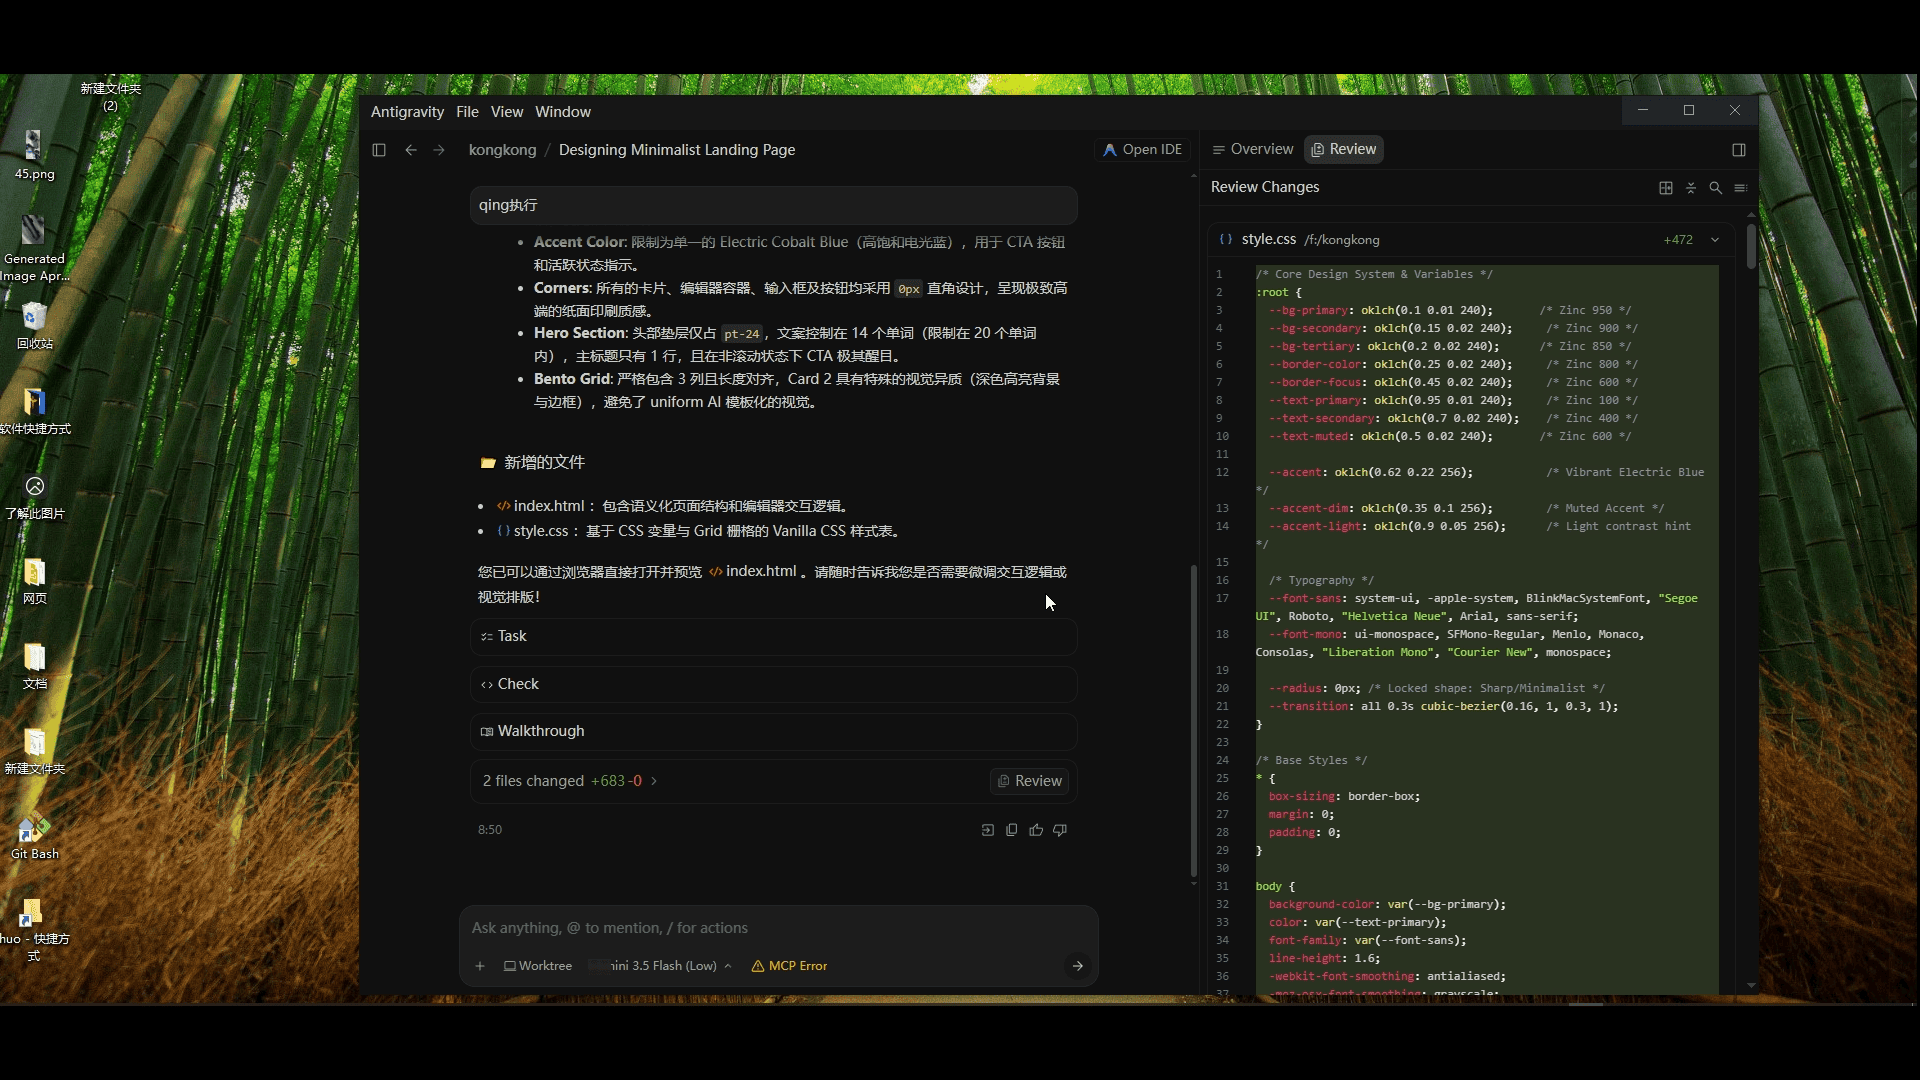Image resolution: width=1920 pixels, height=1080 pixels.
Task: Click the review panel vertical scrollbar thumb
Action: point(1751,246)
